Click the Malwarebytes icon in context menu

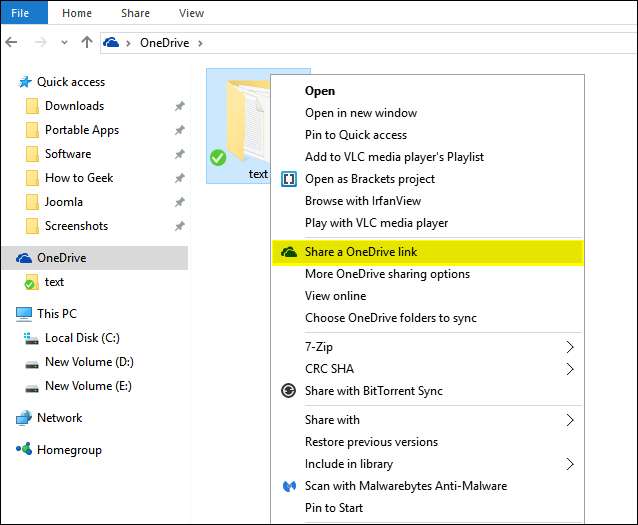[x=290, y=486]
